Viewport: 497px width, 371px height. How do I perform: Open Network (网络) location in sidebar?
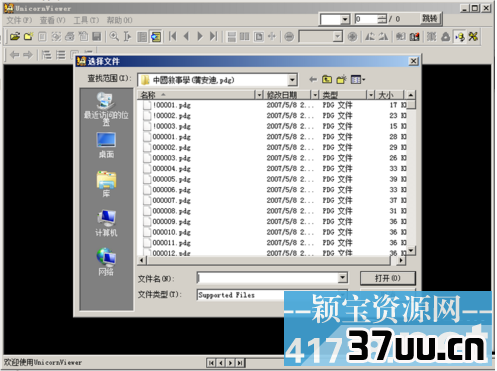[106, 262]
